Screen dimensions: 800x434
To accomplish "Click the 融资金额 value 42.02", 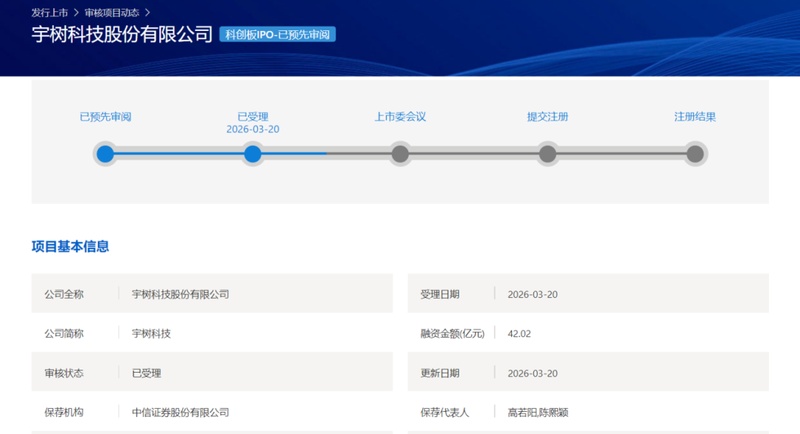I will click(x=519, y=334).
